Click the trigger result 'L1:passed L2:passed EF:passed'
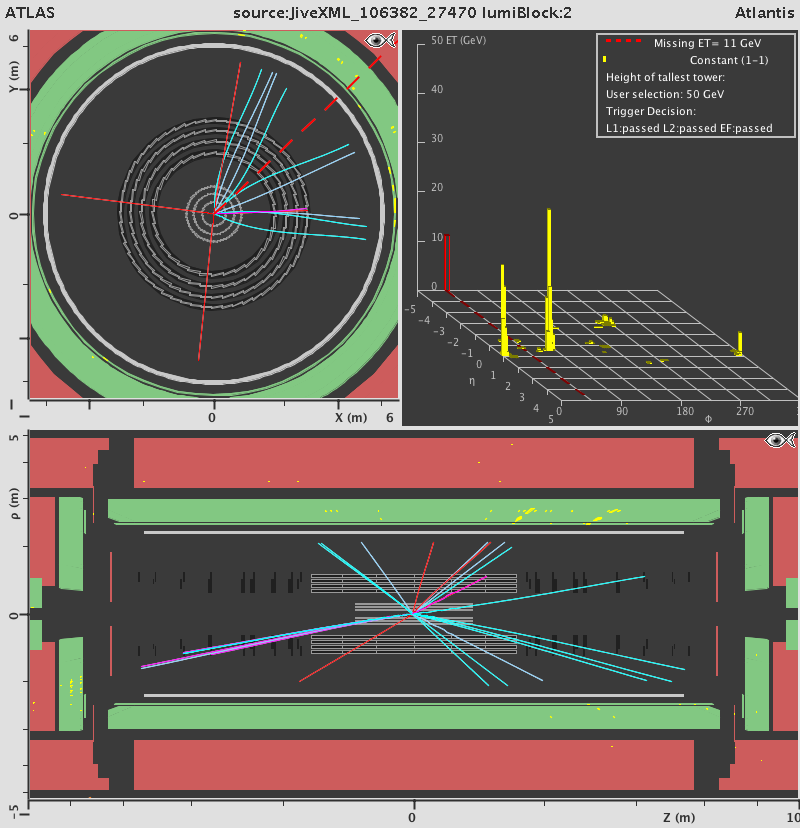Screen dimensions: 800x828 coord(689,128)
